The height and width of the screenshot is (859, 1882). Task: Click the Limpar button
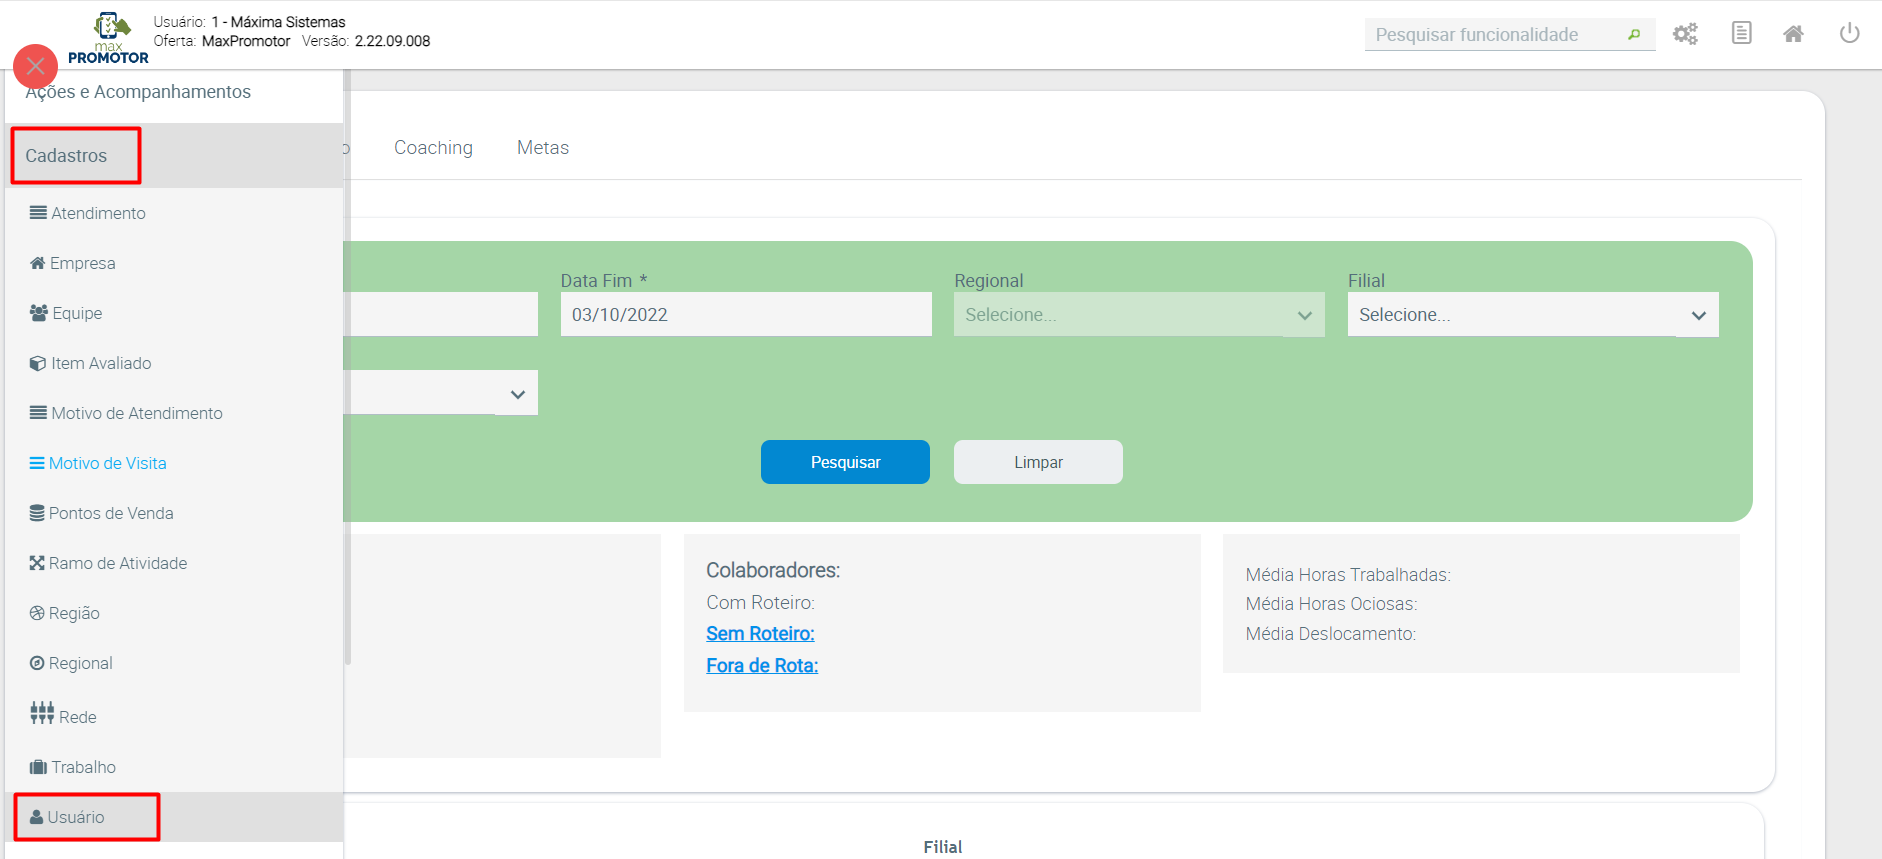[x=1038, y=462]
